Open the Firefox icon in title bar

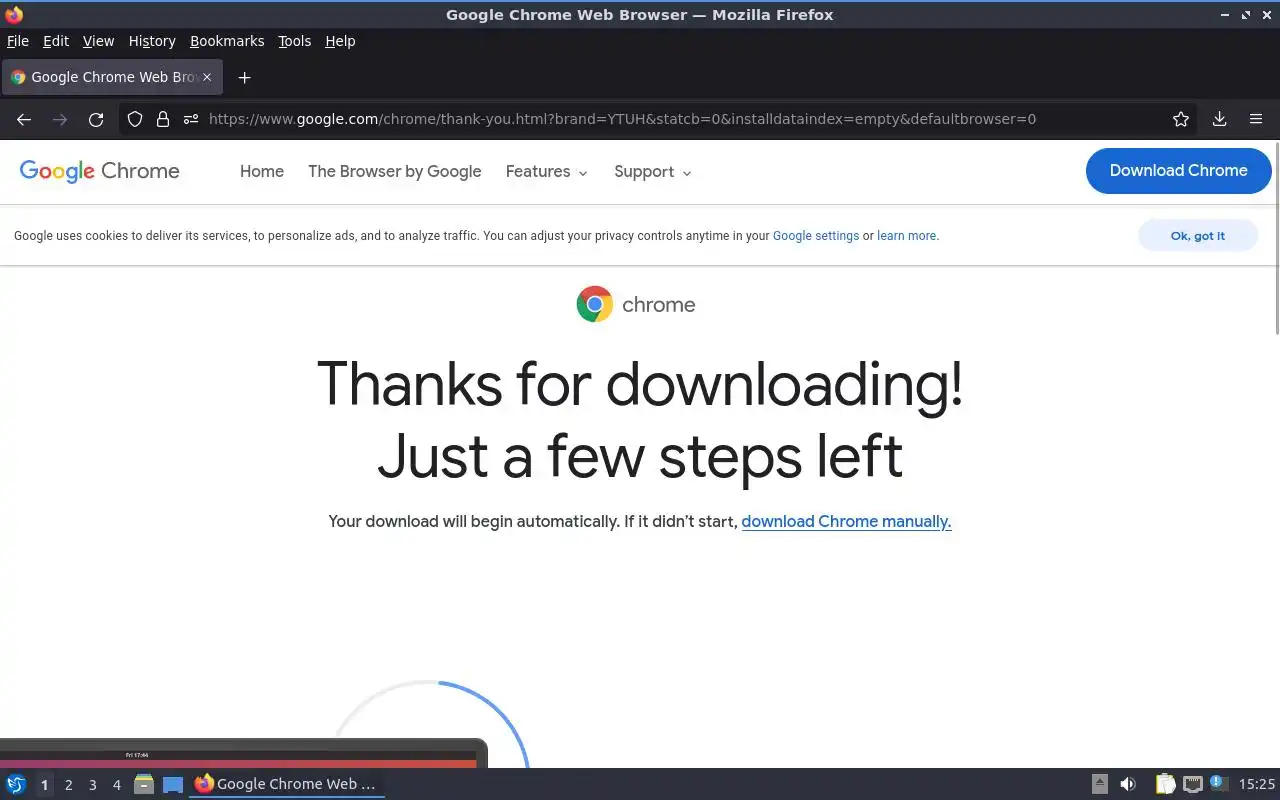point(14,14)
